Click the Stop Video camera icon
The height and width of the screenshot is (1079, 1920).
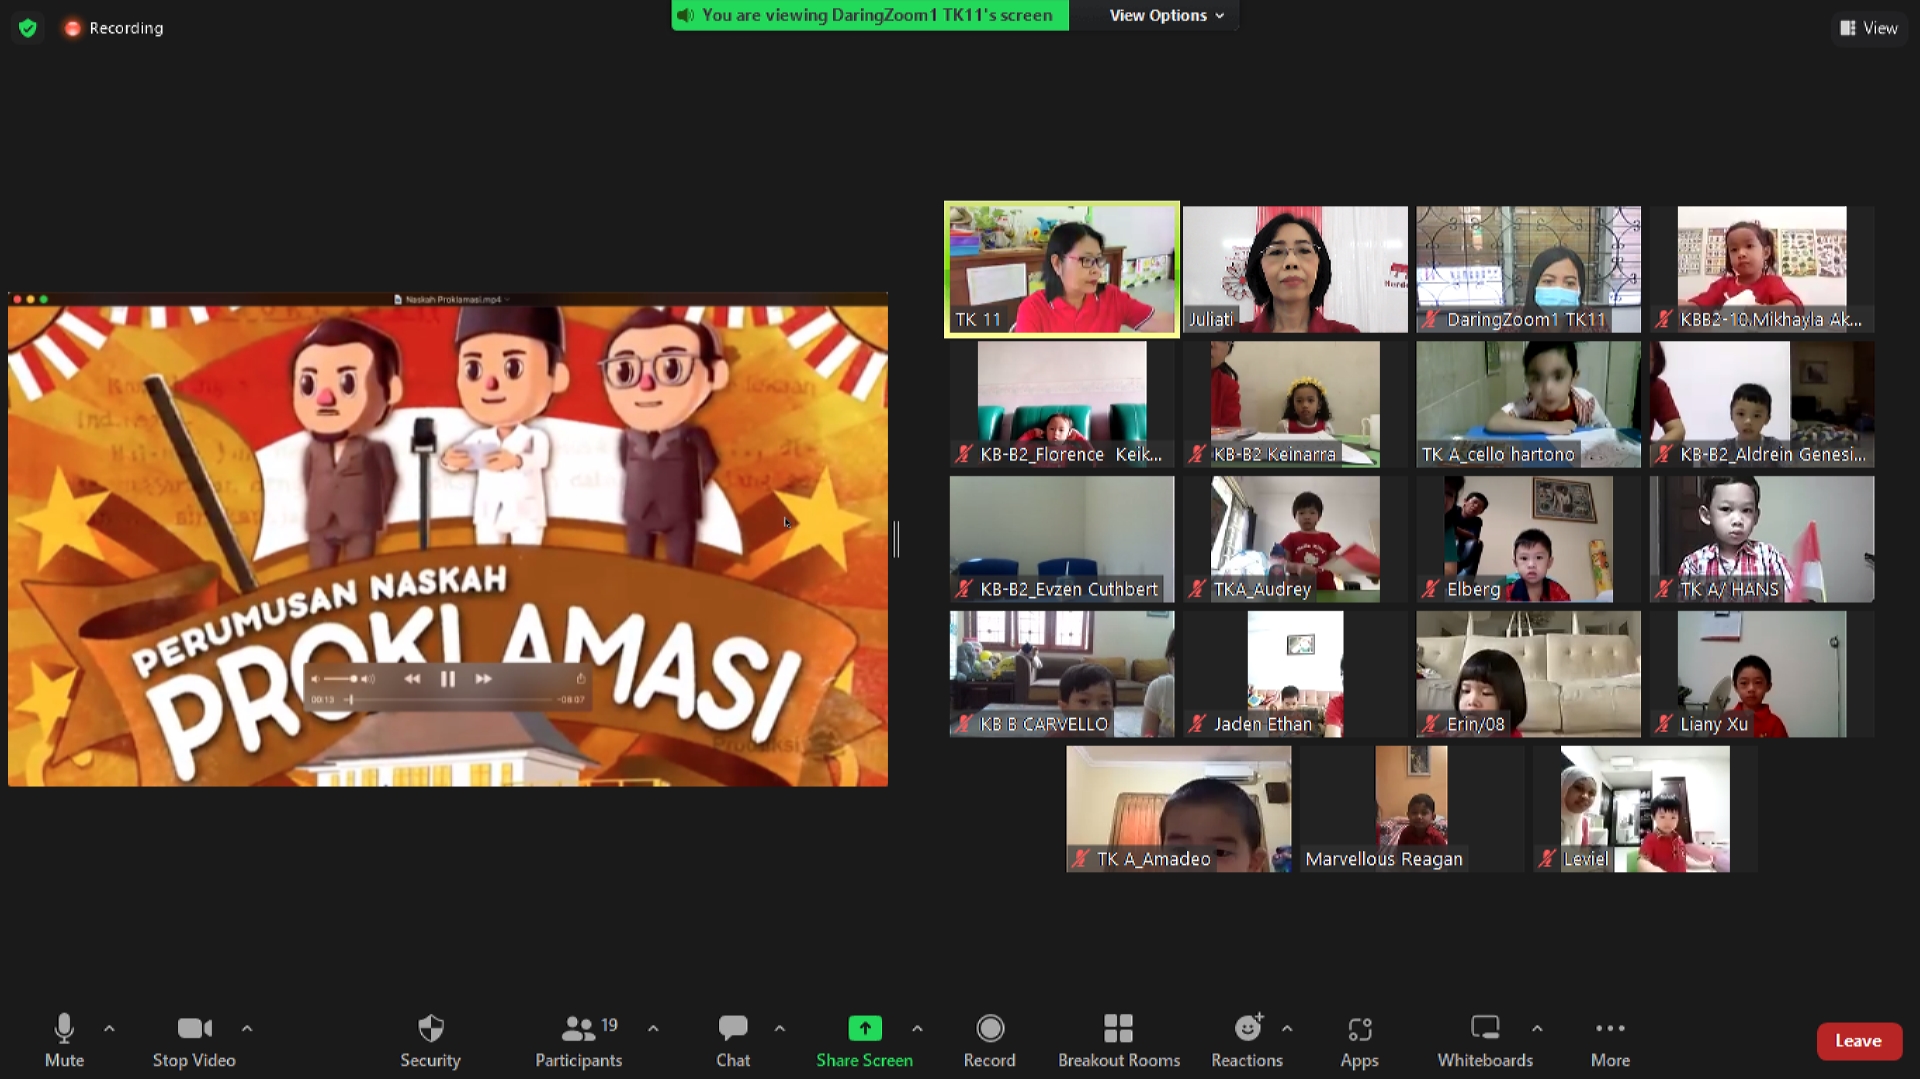pos(194,1028)
